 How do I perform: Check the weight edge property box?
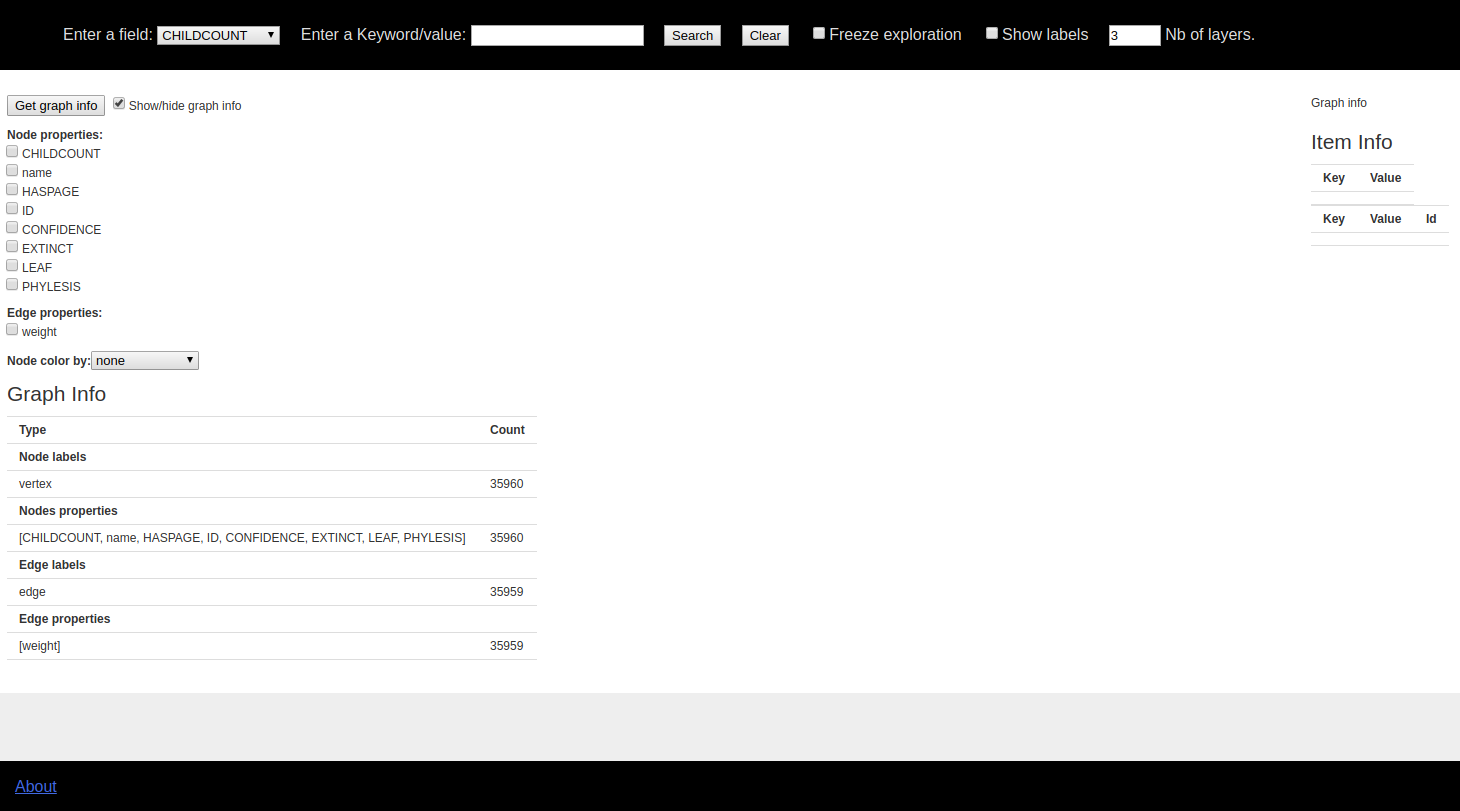12,329
